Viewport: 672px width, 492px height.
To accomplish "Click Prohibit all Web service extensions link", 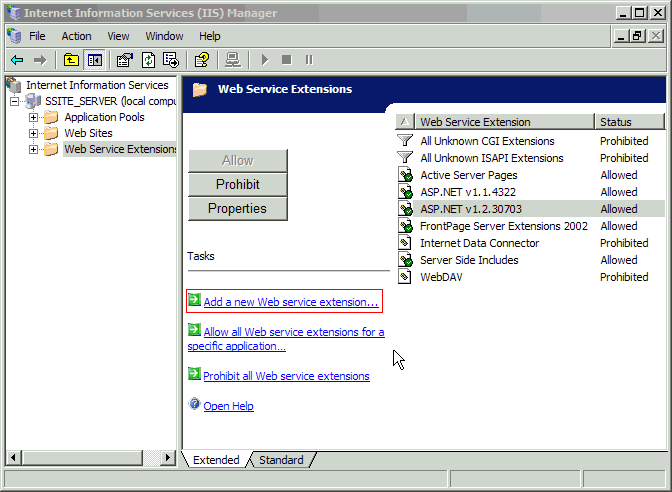I will pyautogui.click(x=286, y=376).
